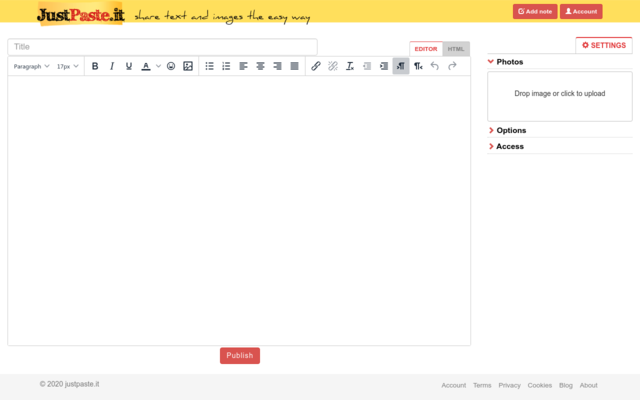Screen dimensions: 640x400
Task: Insert an image into the note
Action: [188, 66]
